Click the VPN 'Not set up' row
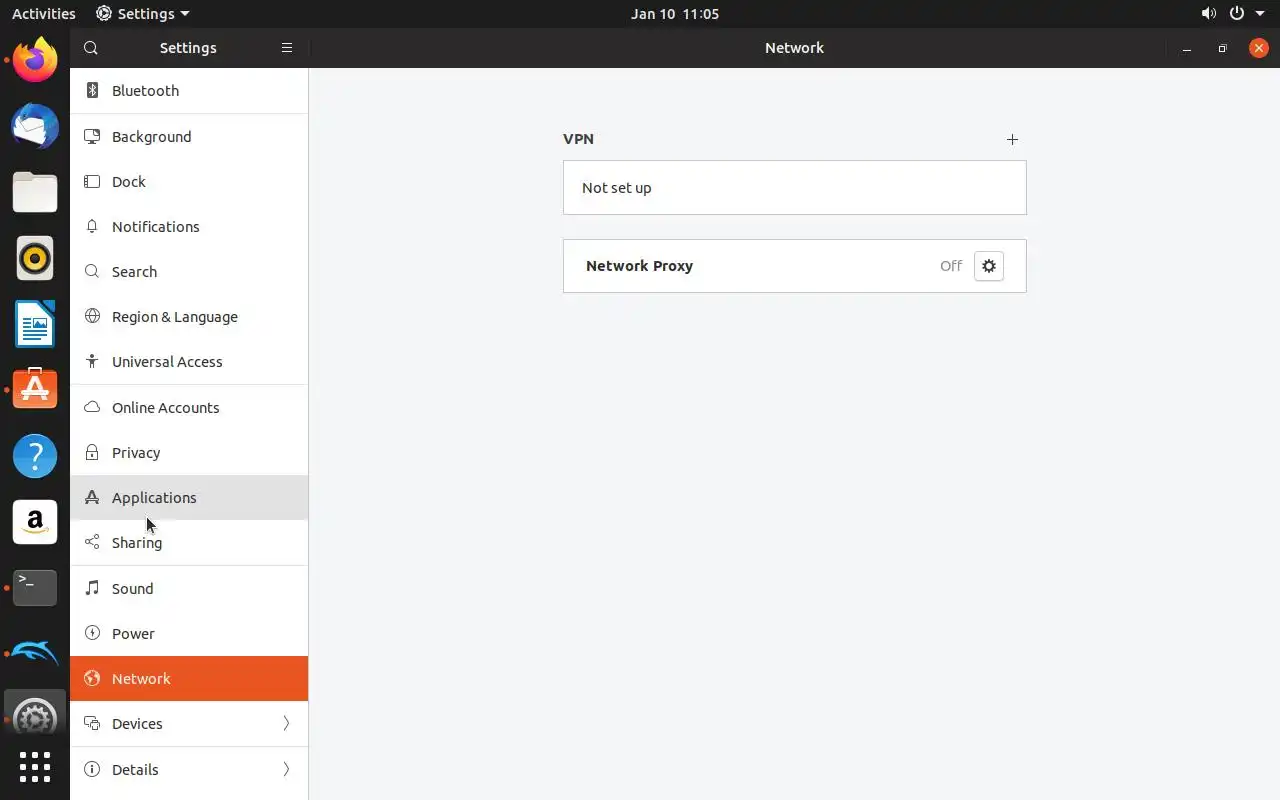 point(795,187)
